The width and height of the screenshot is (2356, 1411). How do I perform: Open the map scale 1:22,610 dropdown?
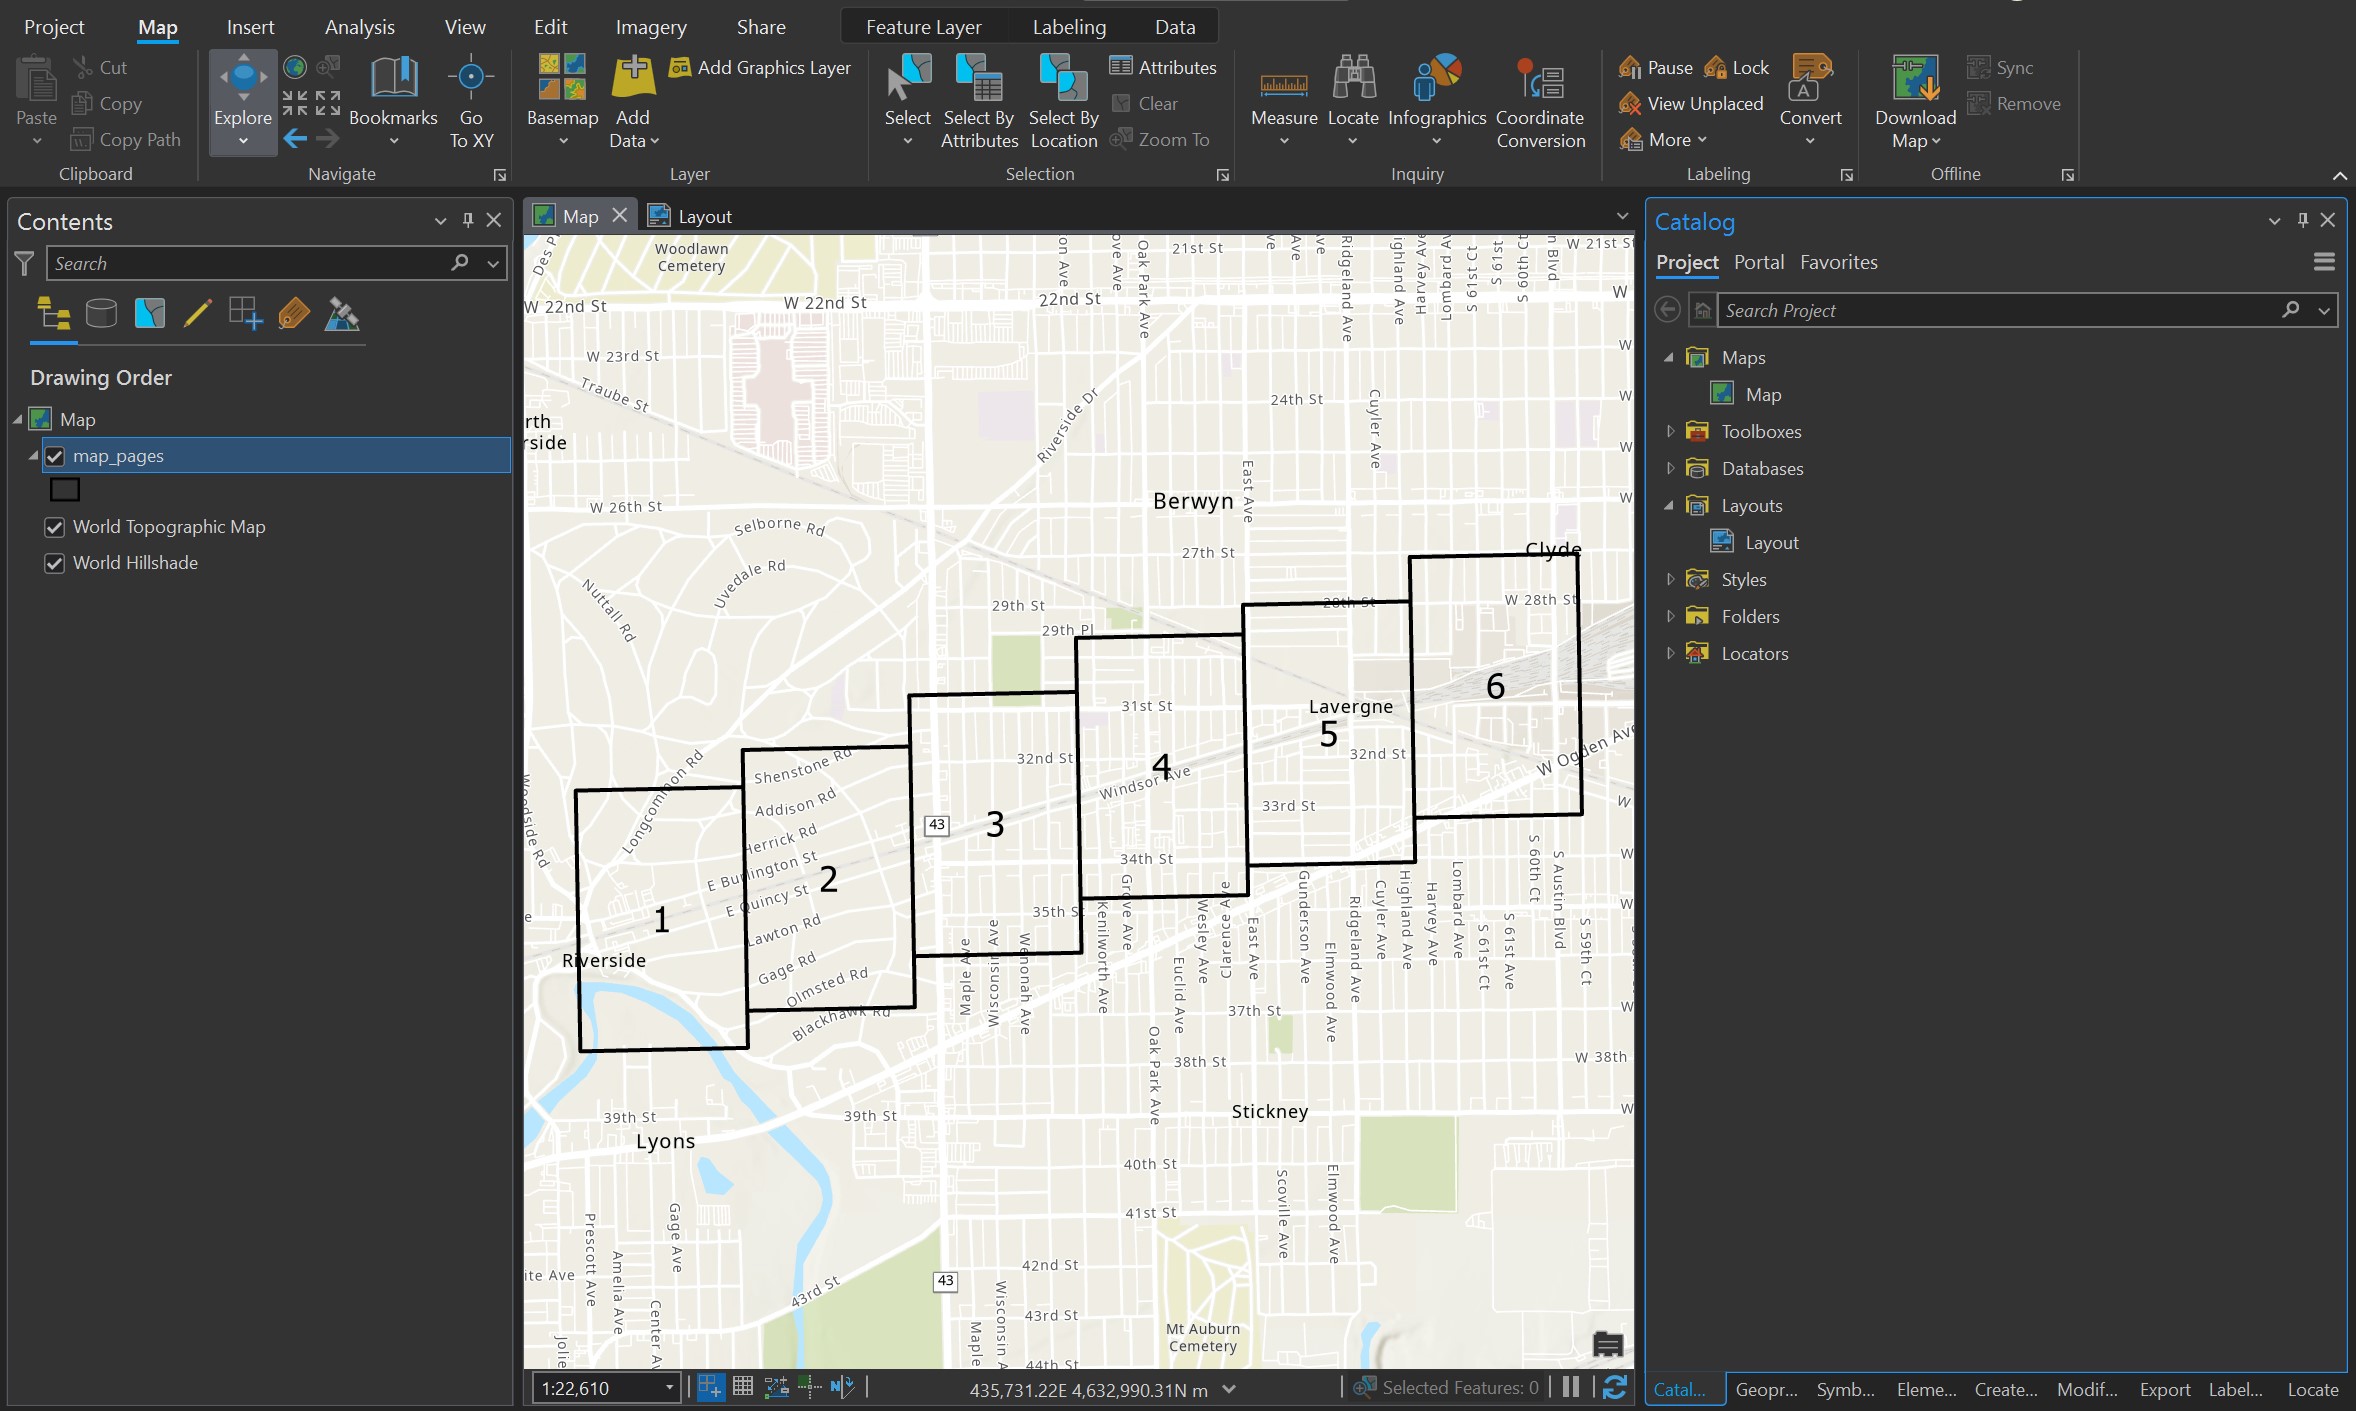(x=669, y=1388)
